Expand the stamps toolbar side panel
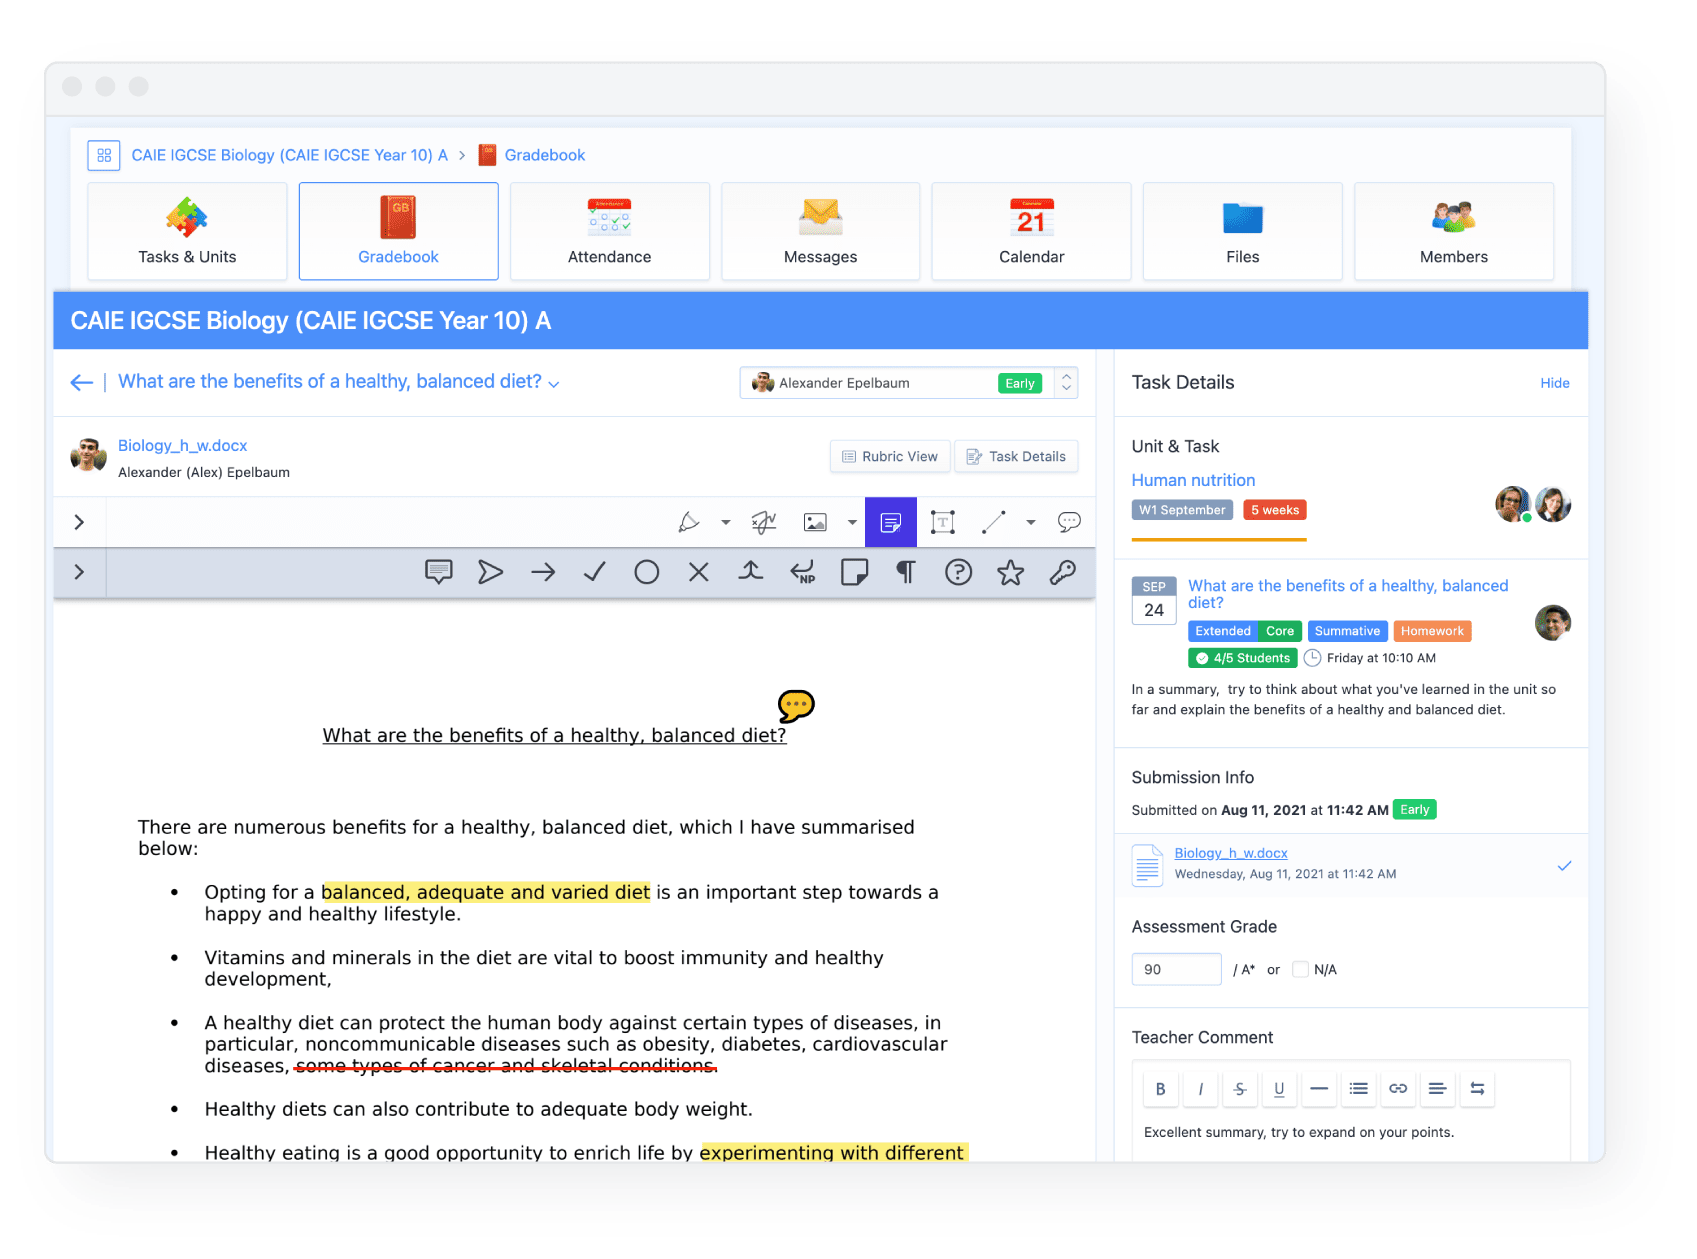 [79, 572]
